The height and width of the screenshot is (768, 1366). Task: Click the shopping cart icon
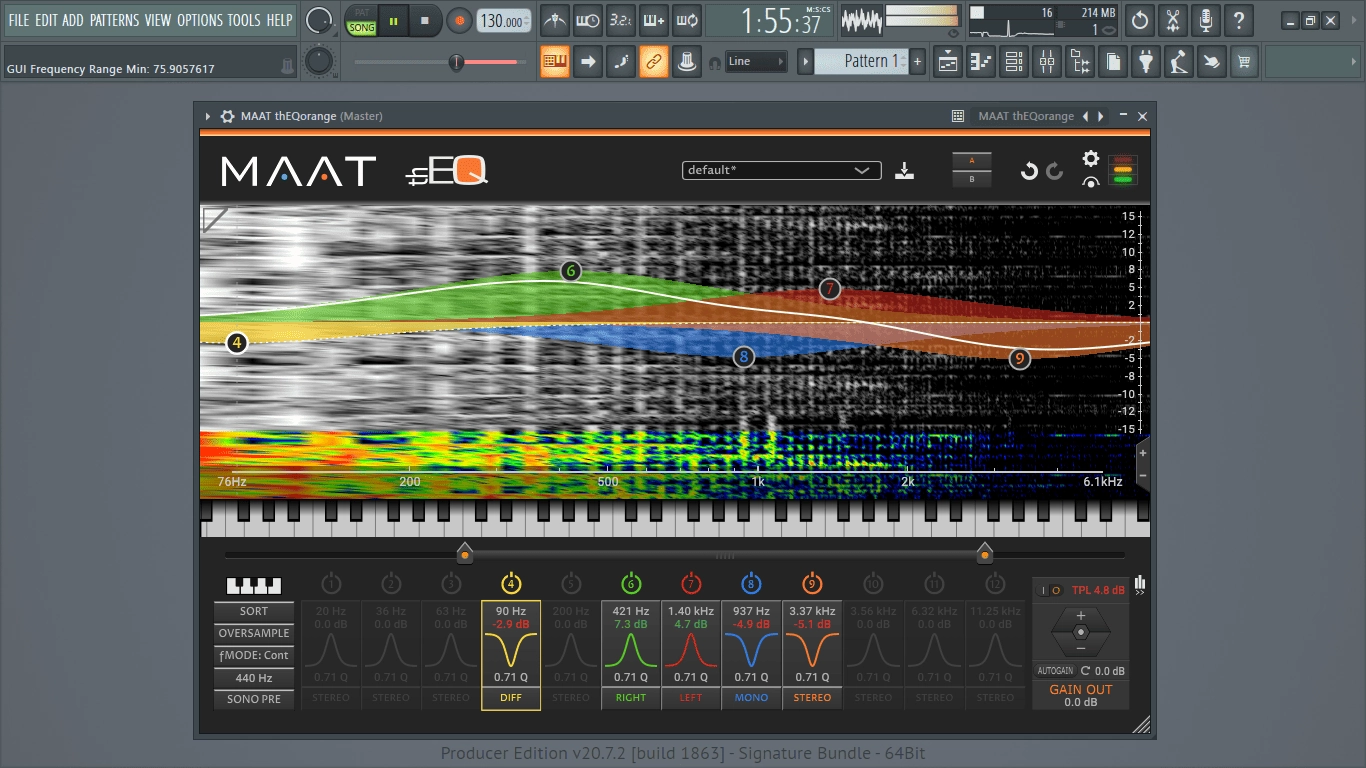1244,61
